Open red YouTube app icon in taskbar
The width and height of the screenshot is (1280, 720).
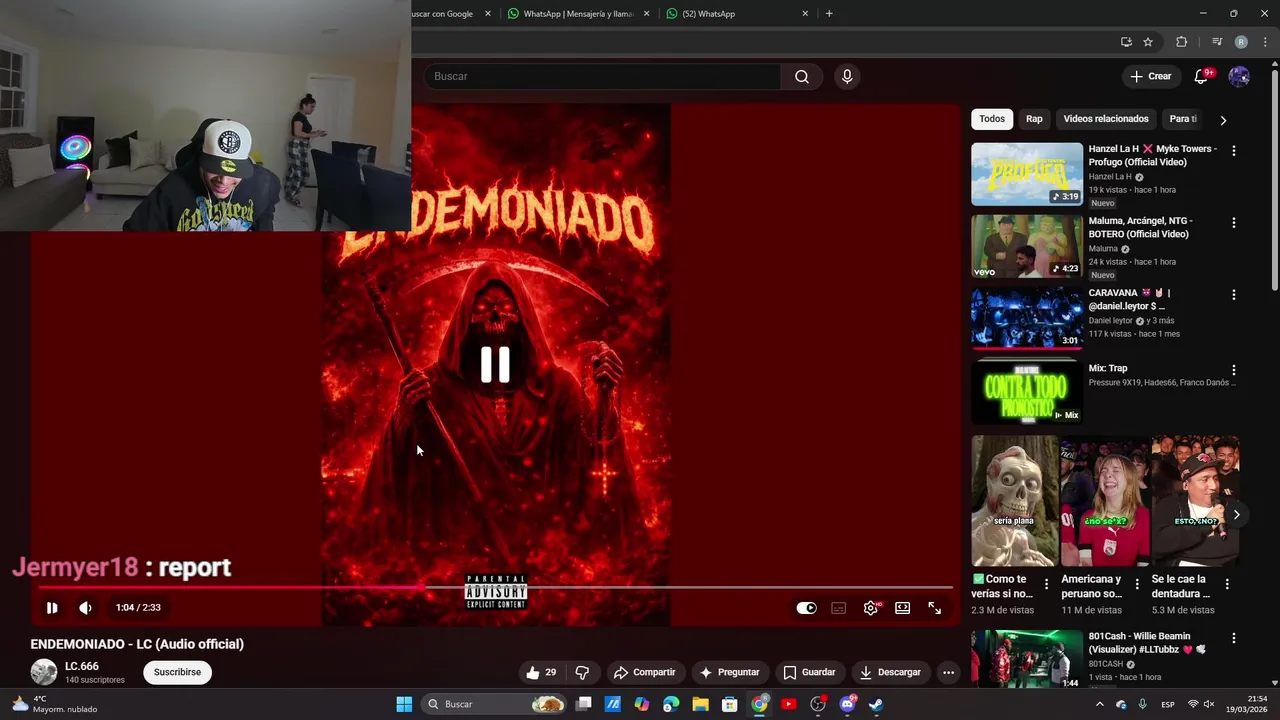788,704
